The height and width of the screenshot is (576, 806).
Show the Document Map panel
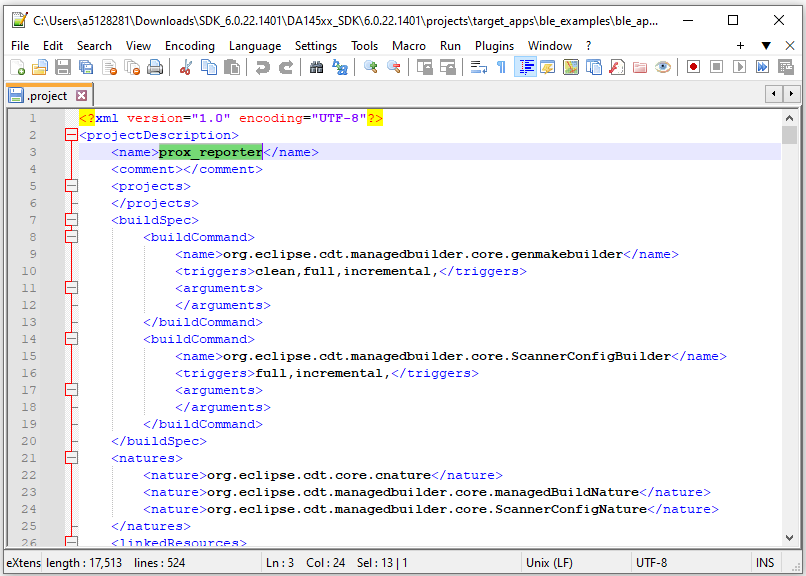(x=571, y=67)
